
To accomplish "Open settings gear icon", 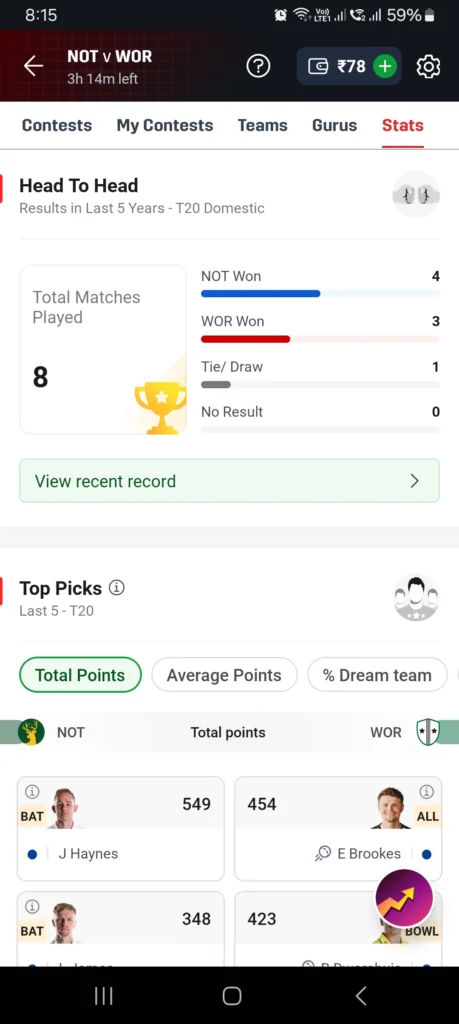I will click(428, 67).
